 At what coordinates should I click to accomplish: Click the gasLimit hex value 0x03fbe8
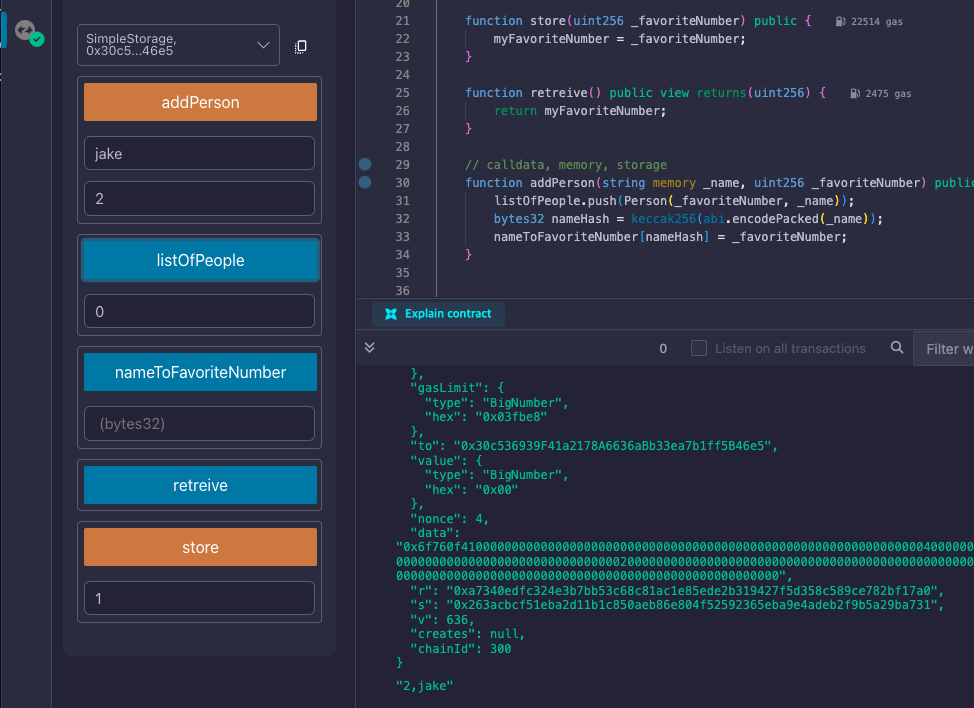pos(511,417)
